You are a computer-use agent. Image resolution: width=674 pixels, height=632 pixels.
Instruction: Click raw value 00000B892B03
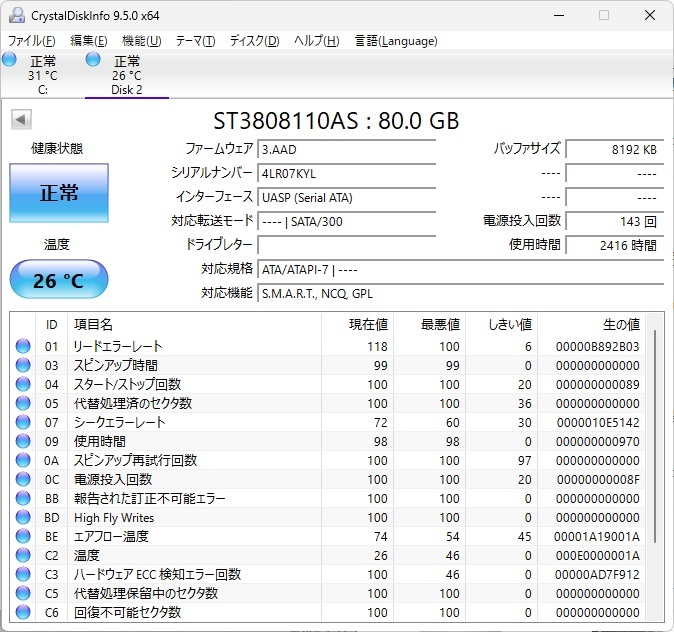coord(597,347)
